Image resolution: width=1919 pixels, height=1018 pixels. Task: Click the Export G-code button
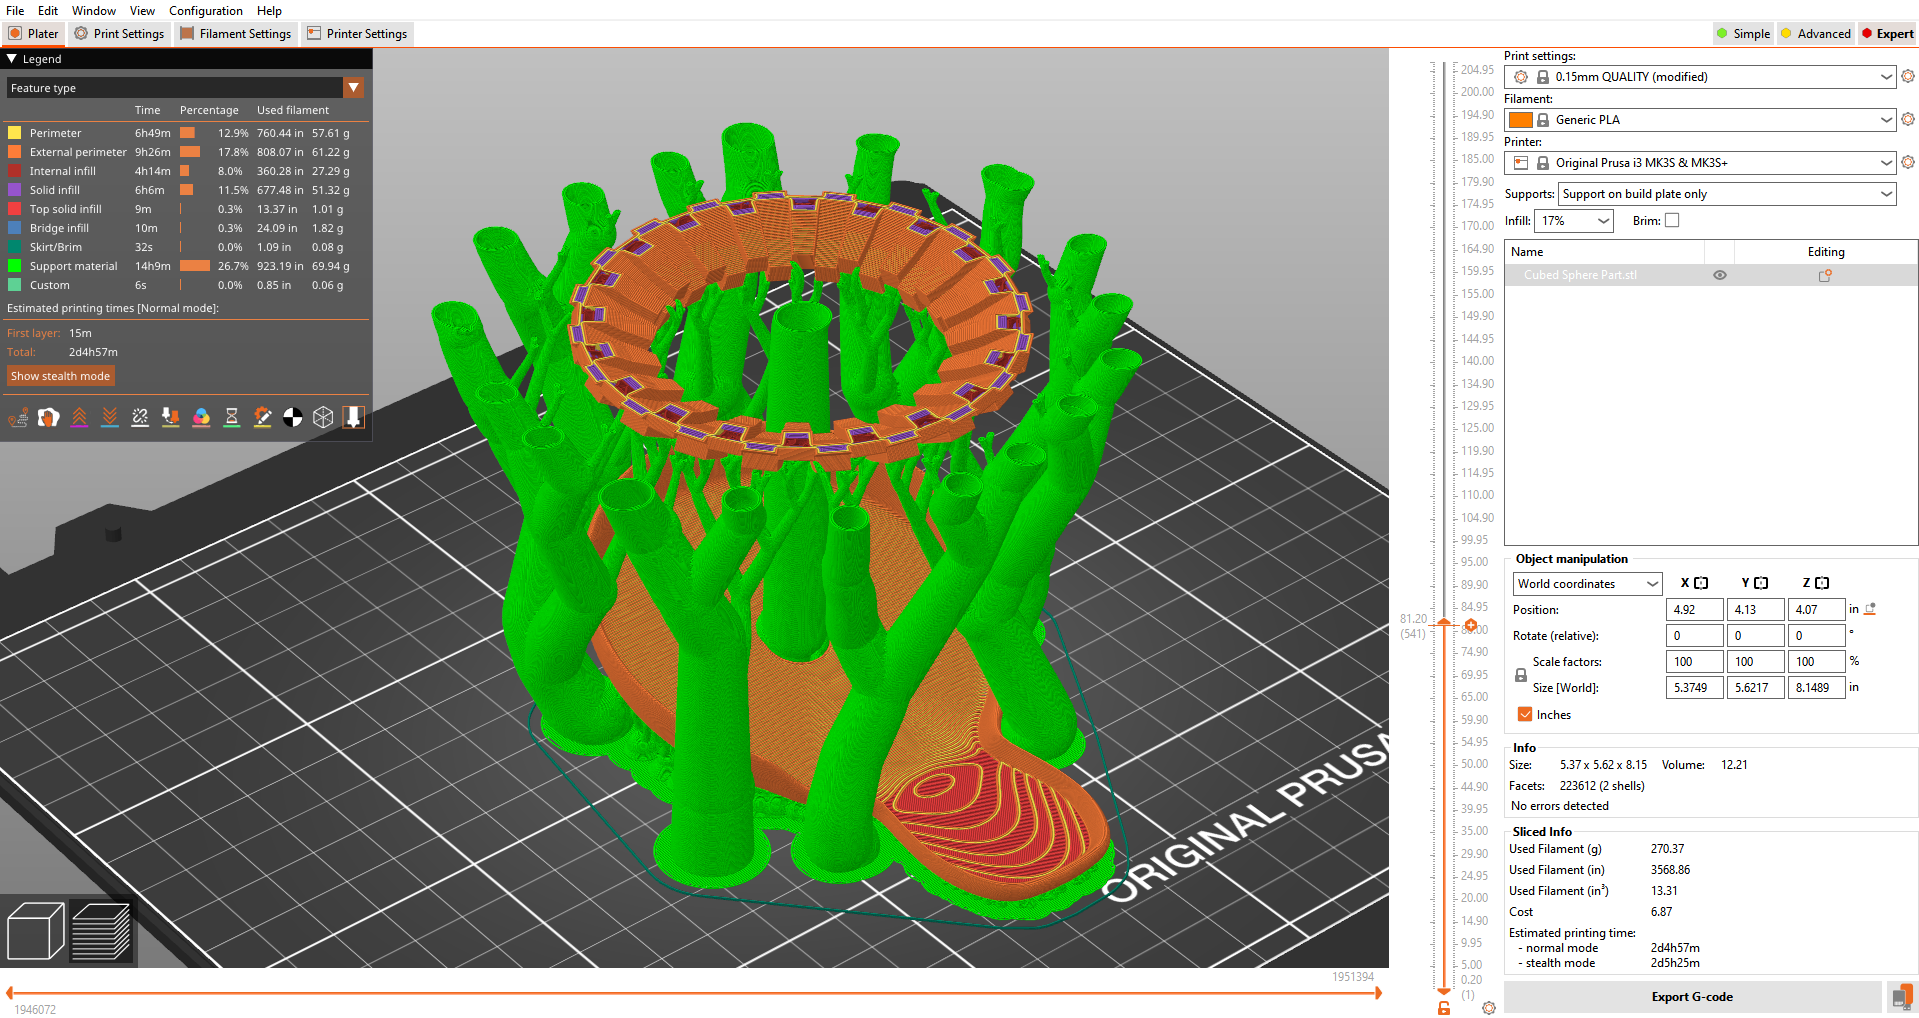(x=1692, y=996)
